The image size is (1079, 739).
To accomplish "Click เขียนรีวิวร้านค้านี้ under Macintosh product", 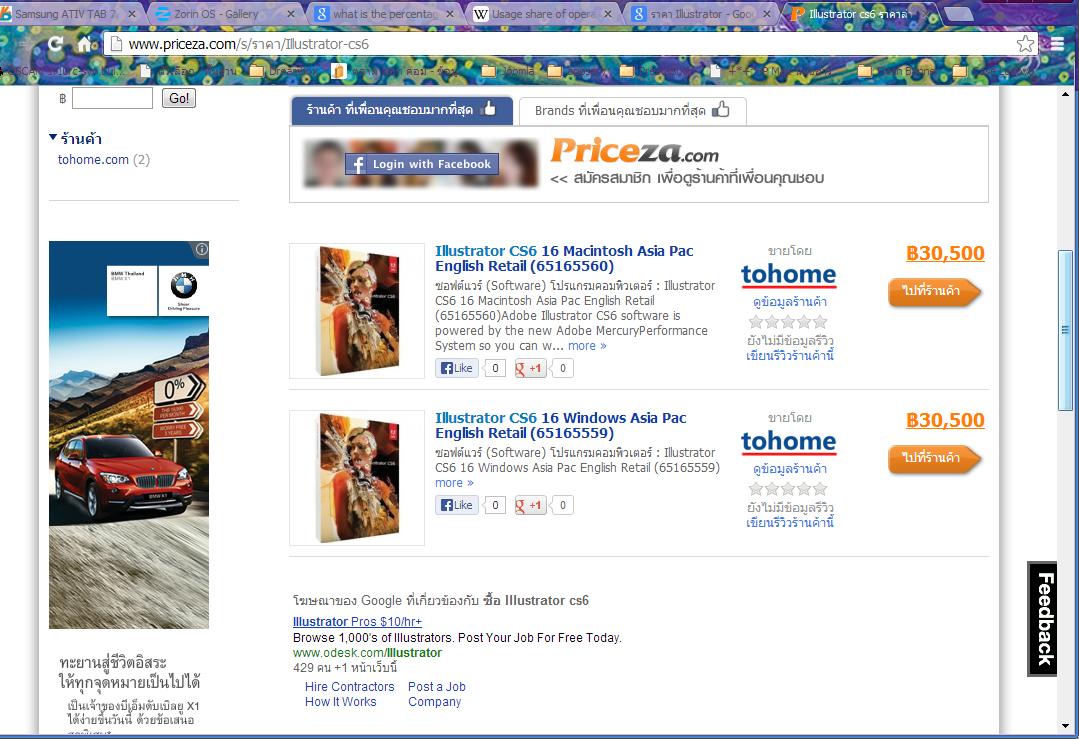I will (790, 356).
